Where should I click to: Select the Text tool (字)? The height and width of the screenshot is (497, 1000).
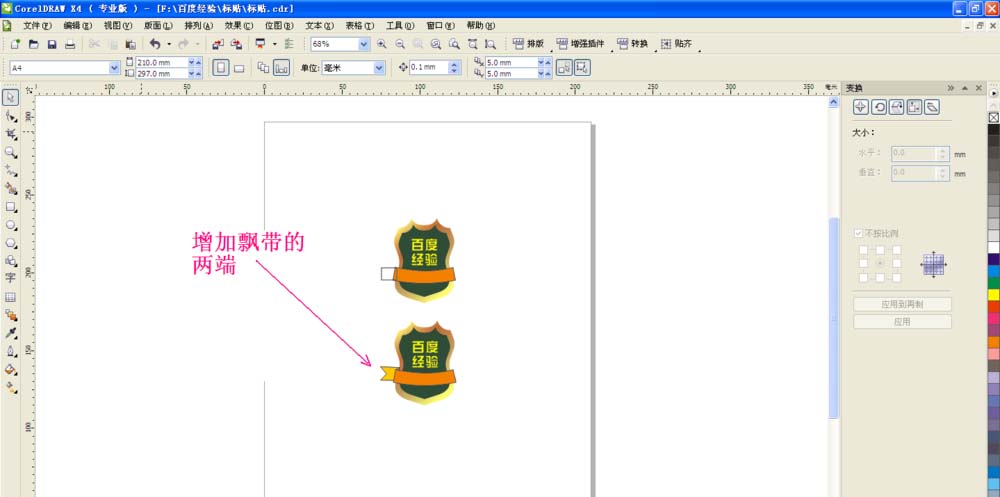point(11,278)
